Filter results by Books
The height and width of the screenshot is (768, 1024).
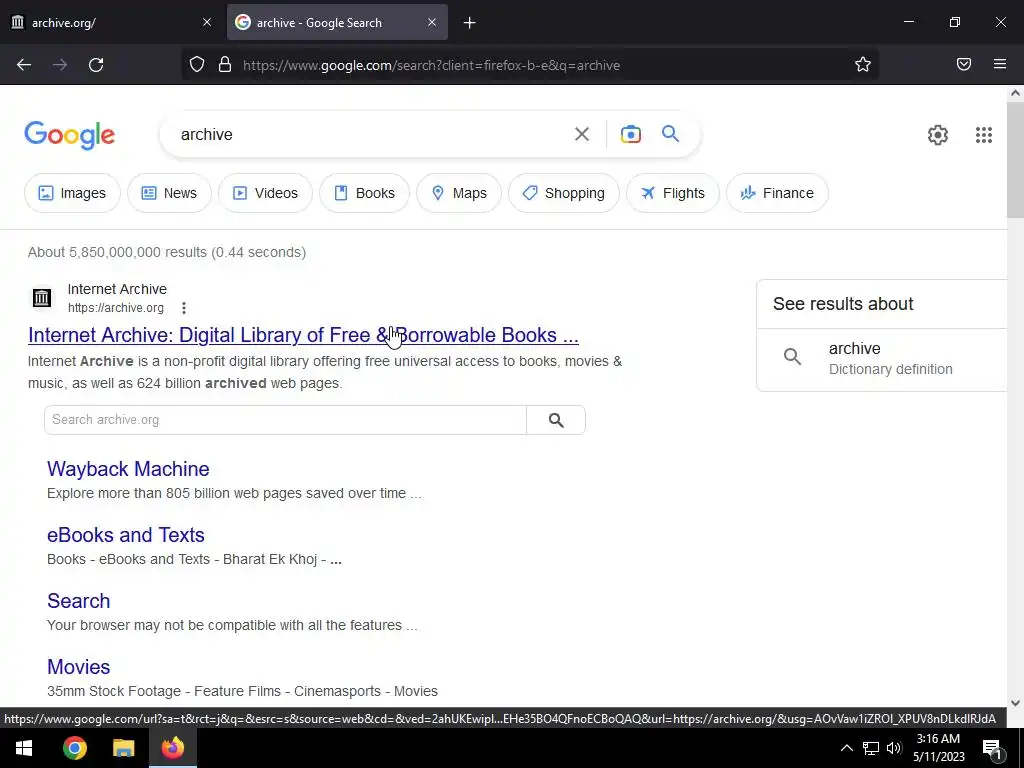(x=364, y=193)
